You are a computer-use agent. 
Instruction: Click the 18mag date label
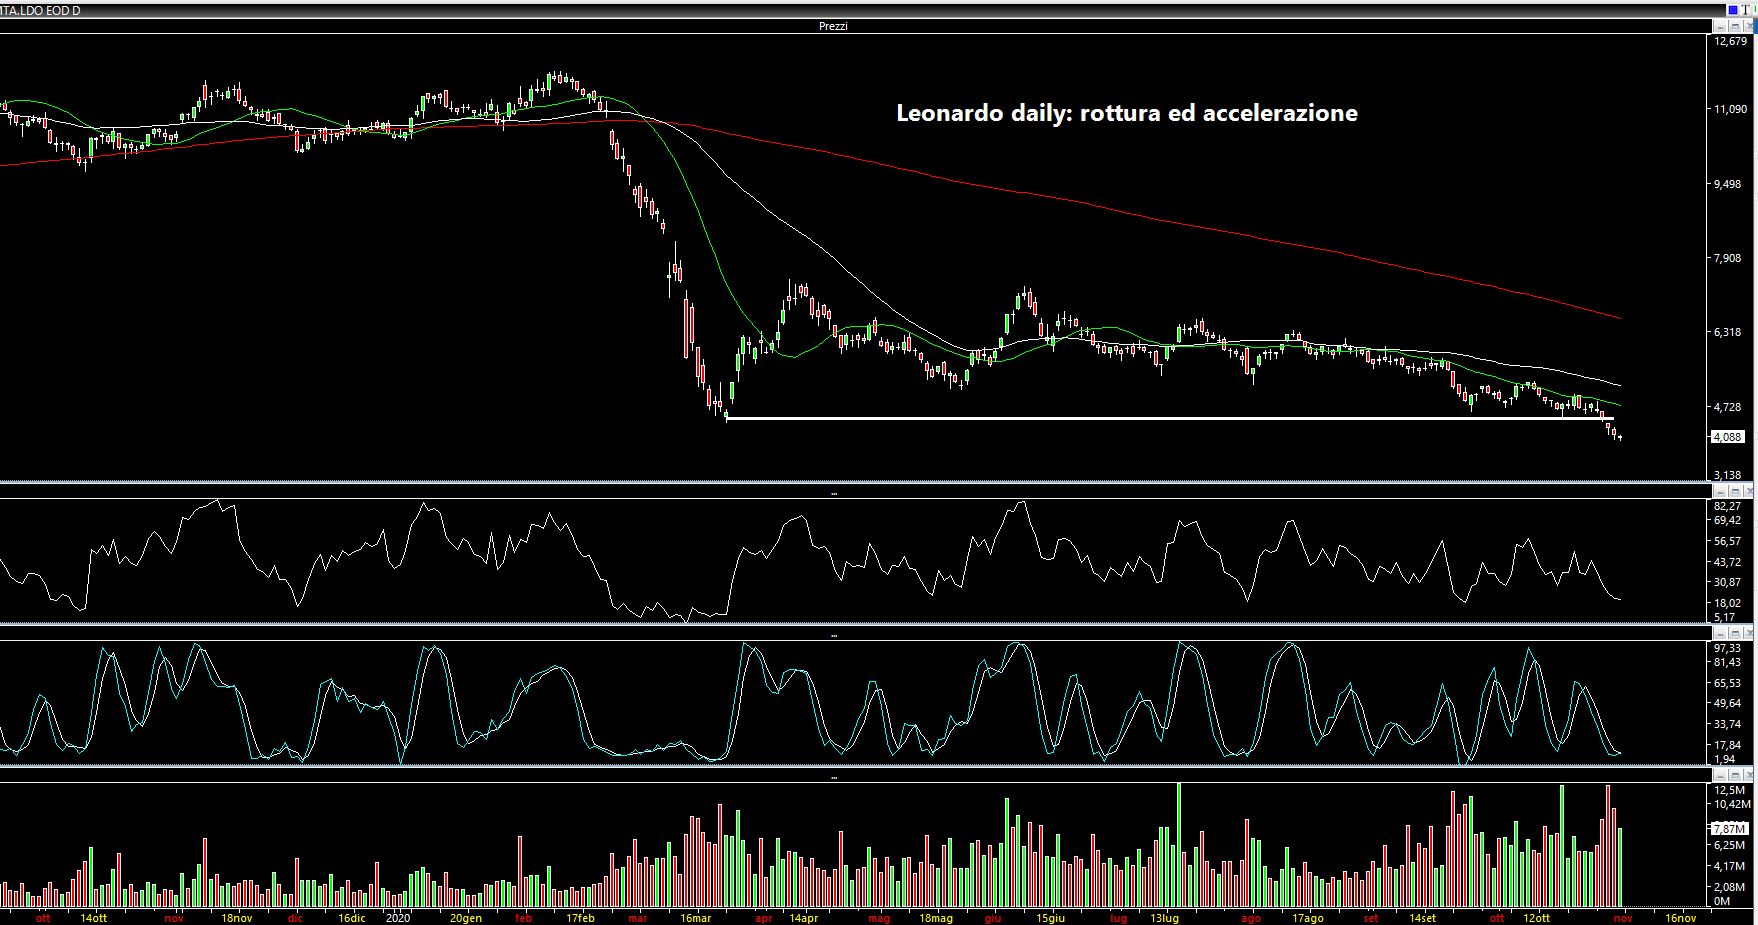(935, 917)
